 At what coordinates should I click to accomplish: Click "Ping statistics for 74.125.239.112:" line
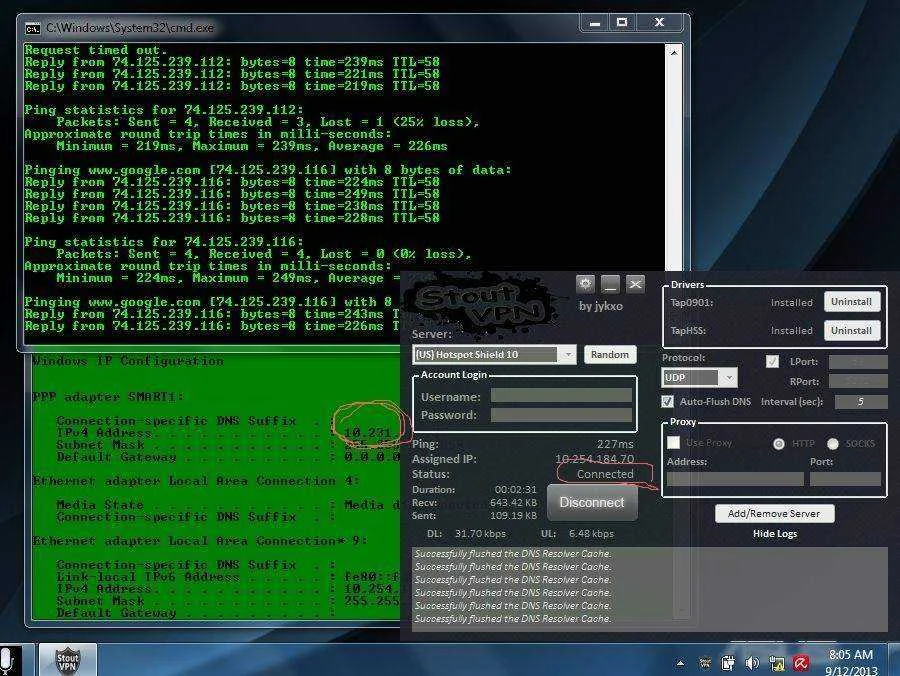click(x=164, y=110)
